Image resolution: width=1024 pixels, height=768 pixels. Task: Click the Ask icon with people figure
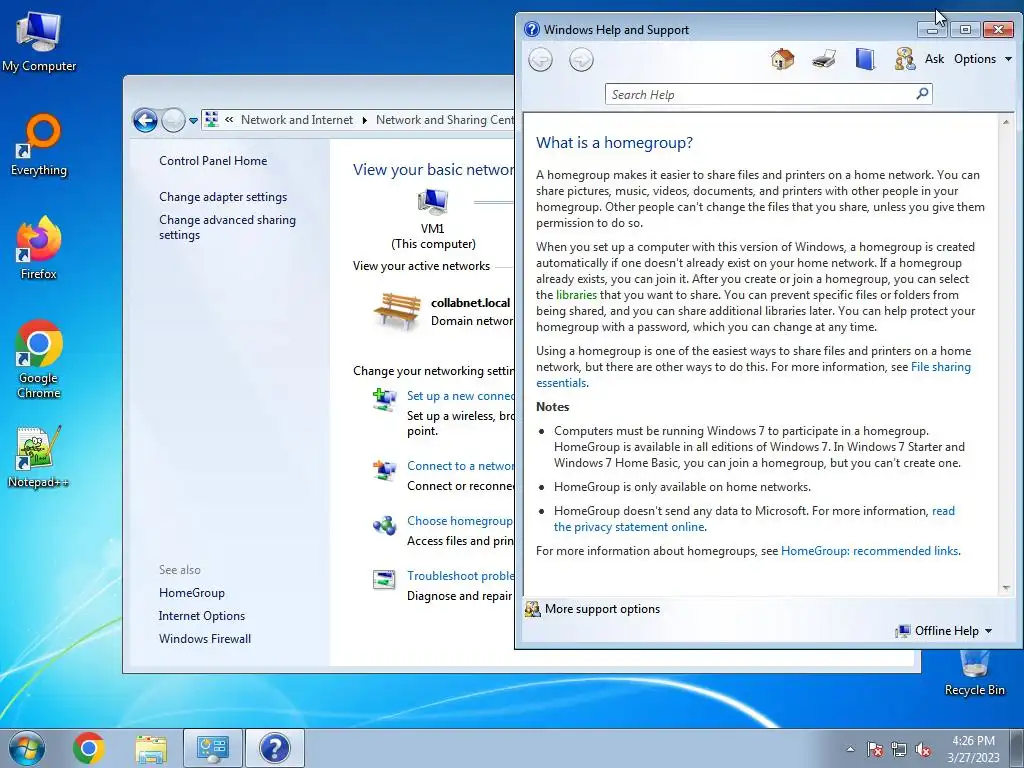[x=904, y=59]
